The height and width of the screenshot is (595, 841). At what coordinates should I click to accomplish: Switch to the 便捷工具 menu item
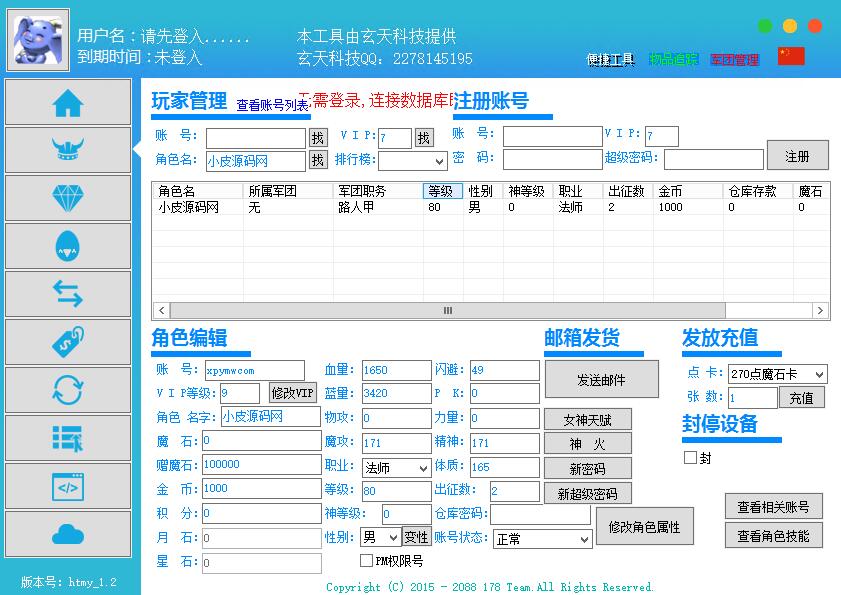pyautogui.click(x=610, y=60)
